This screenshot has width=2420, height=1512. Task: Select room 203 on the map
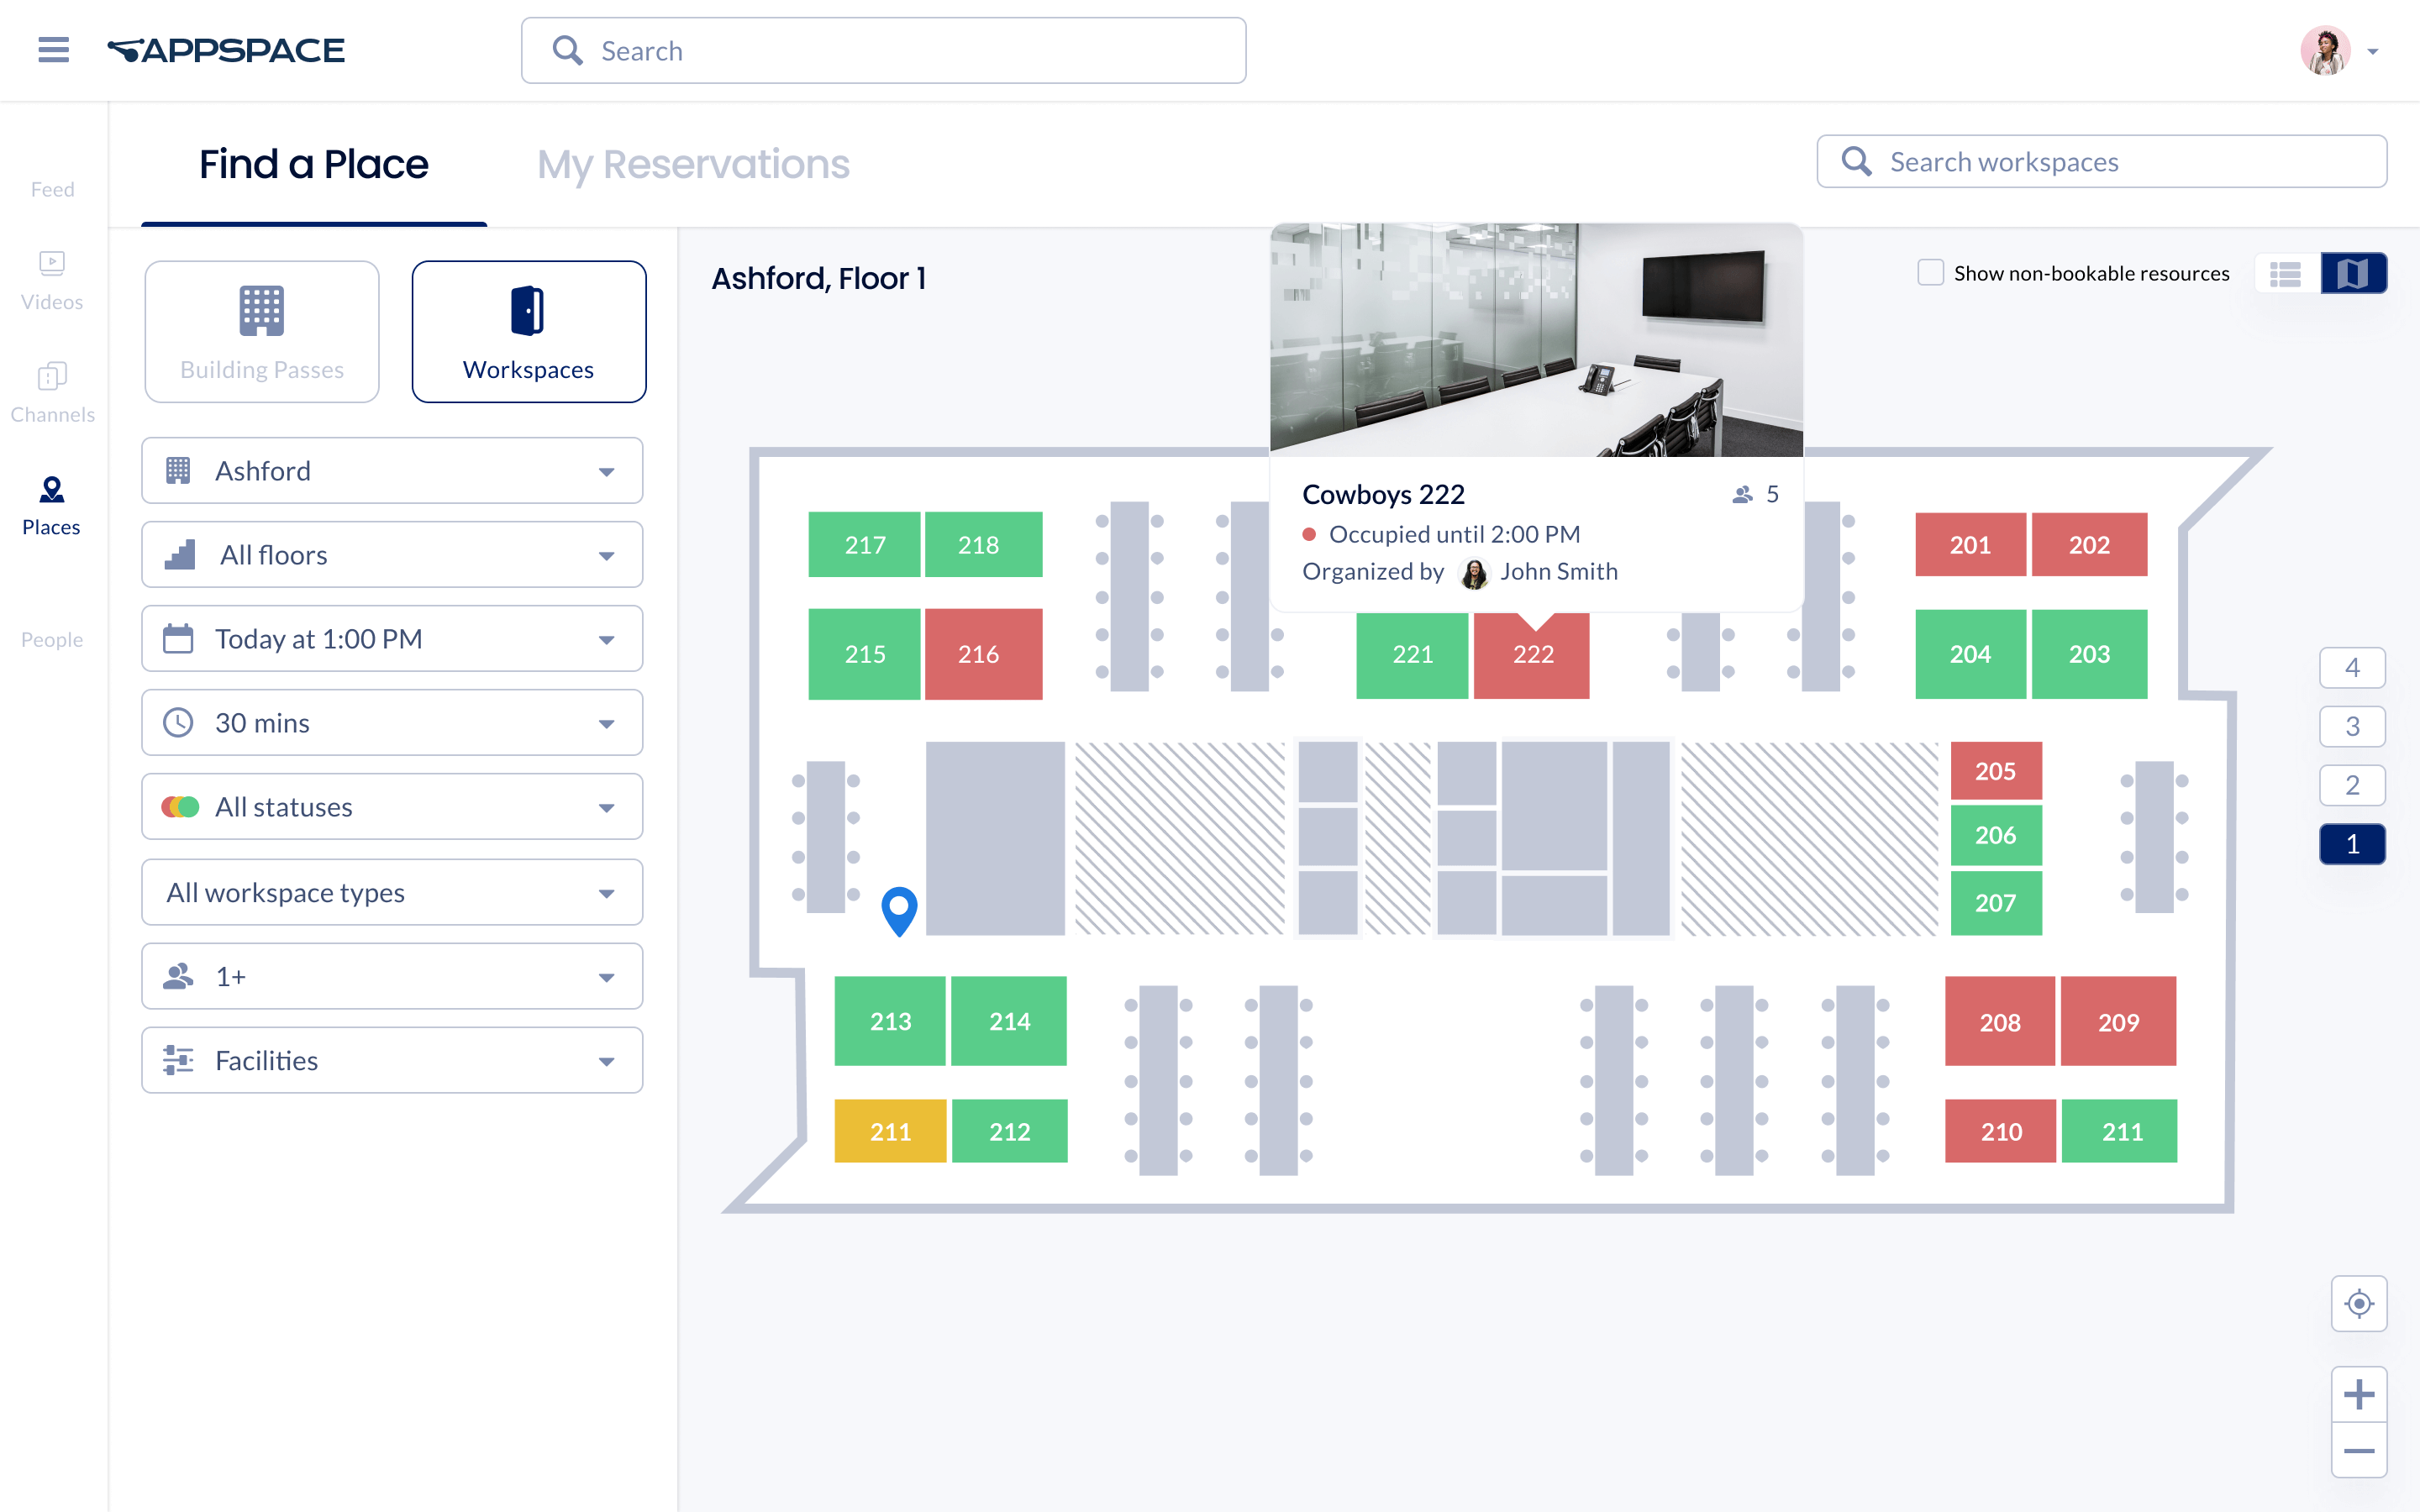pos(2089,654)
